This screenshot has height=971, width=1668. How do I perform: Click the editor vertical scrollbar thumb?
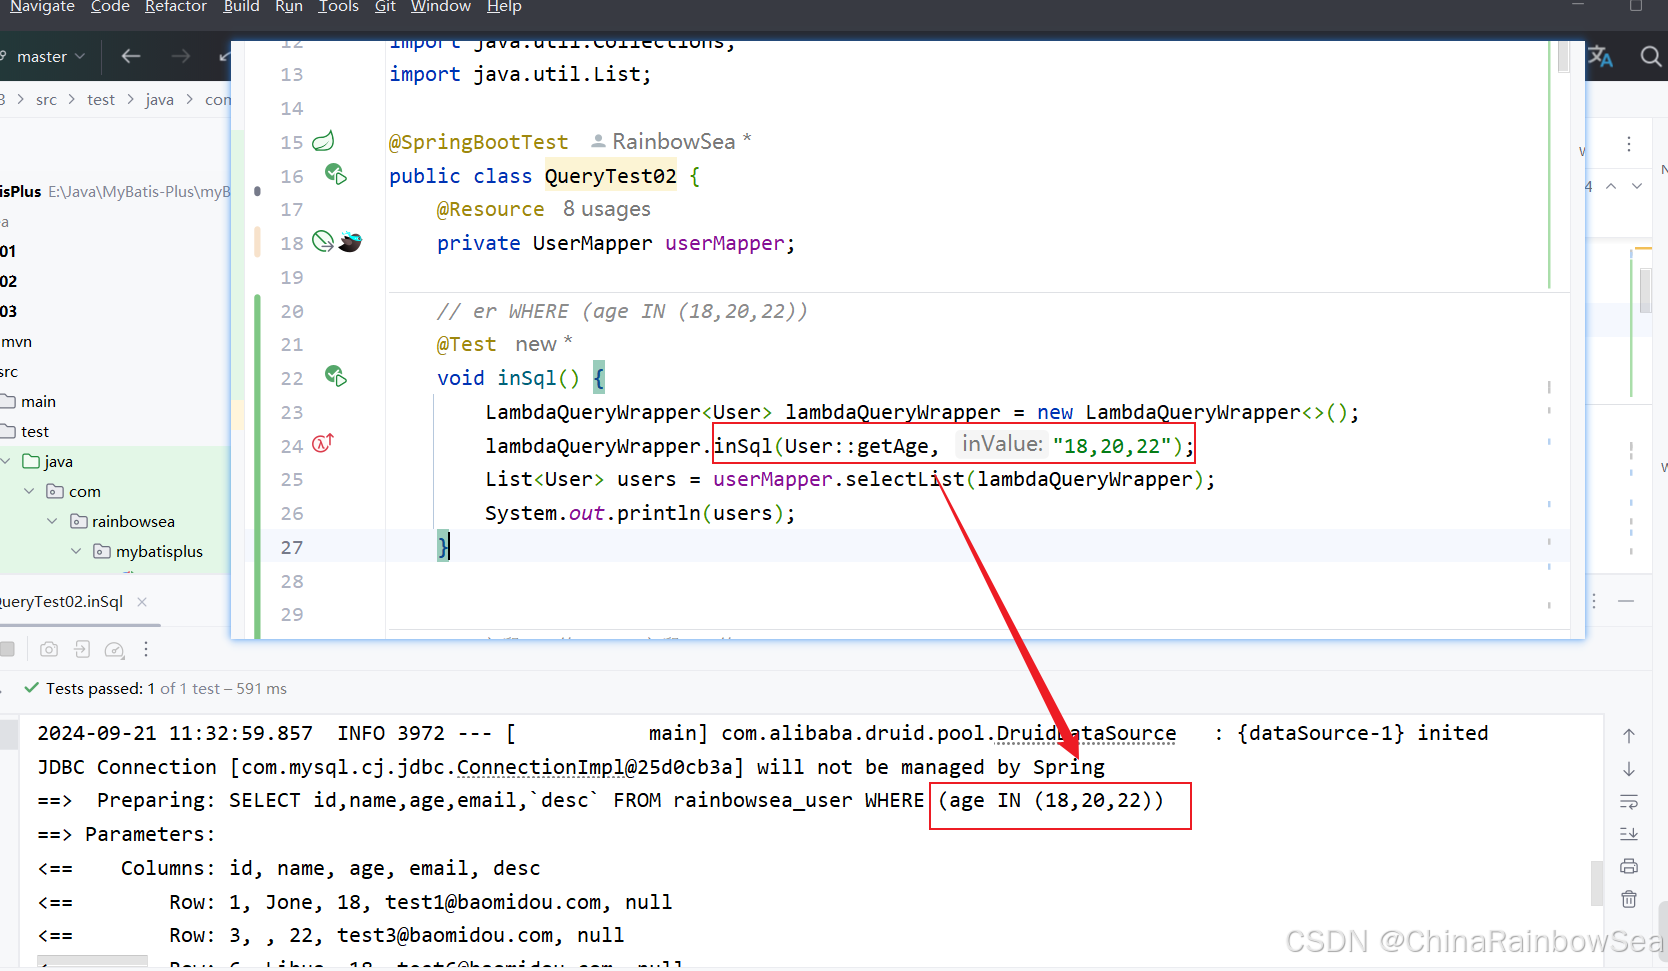[x=1645, y=290]
